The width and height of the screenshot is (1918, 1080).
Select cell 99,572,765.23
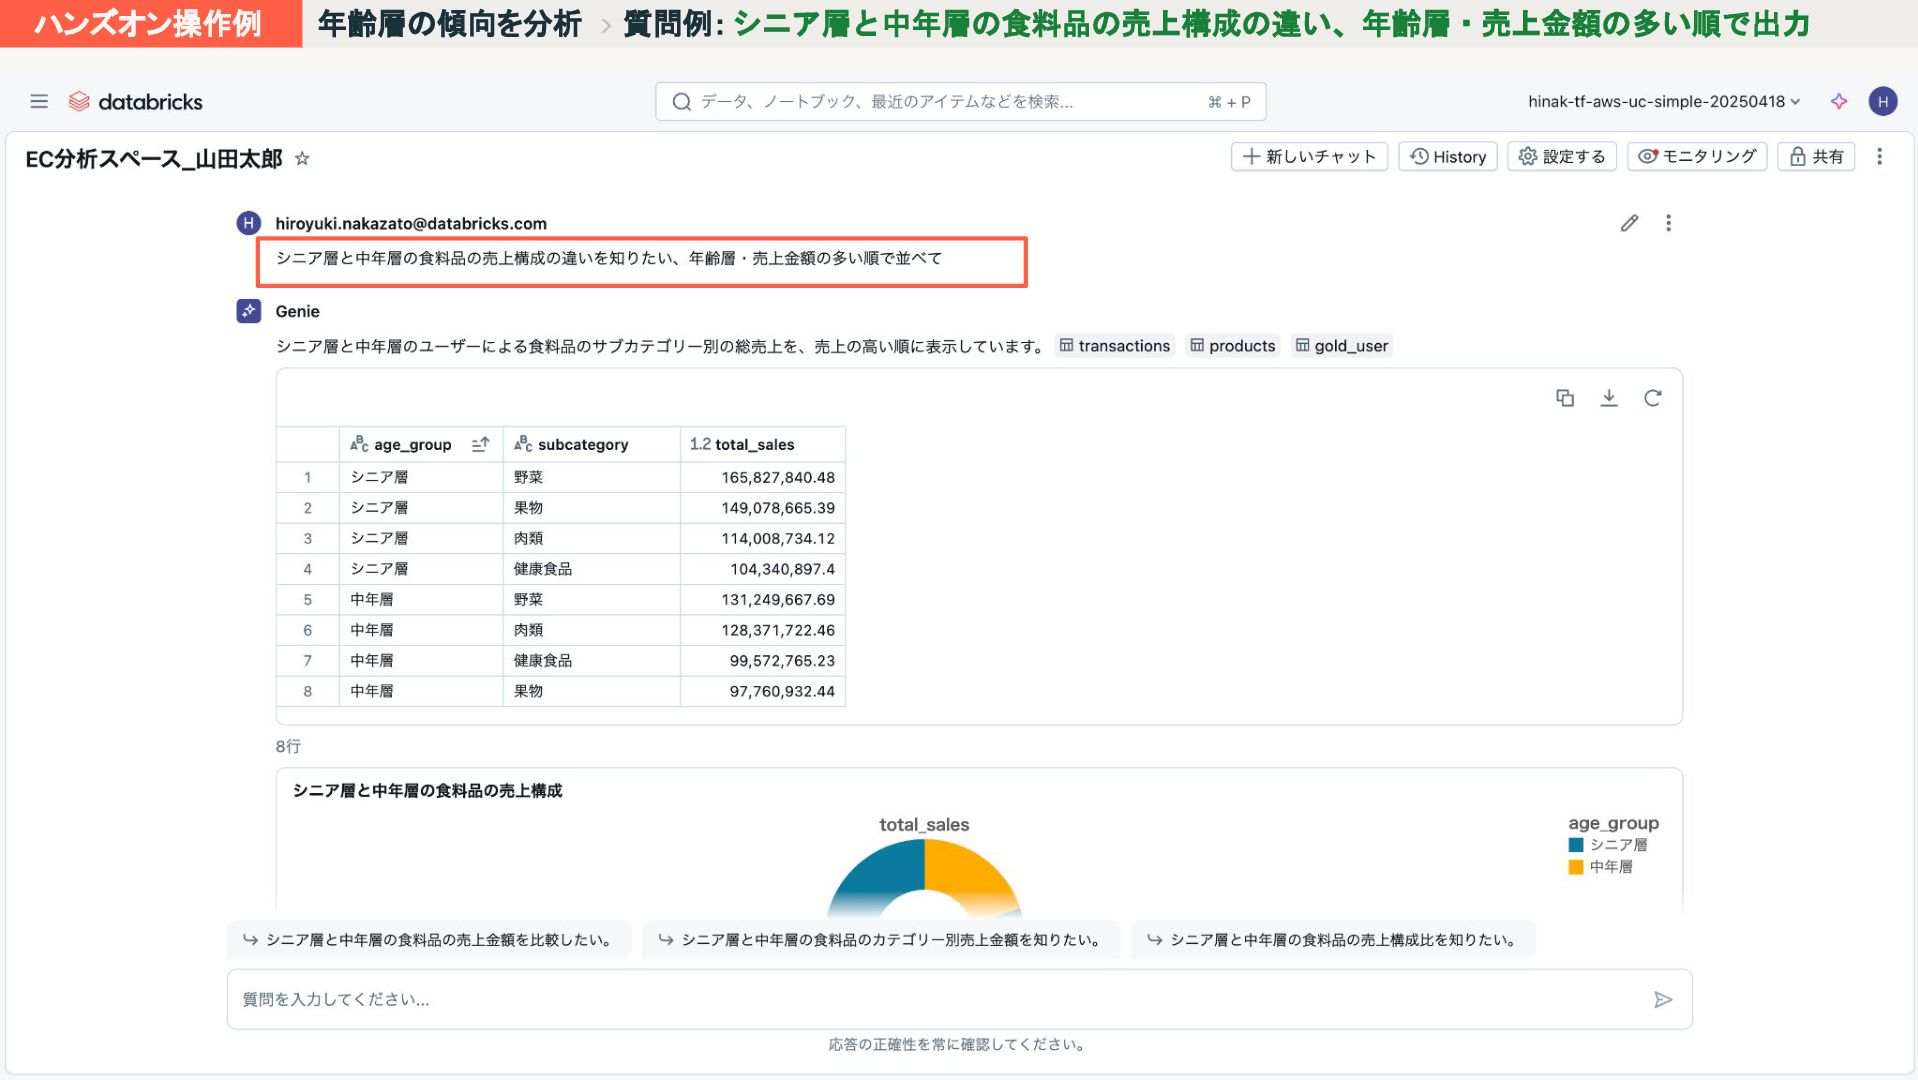pos(763,661)
